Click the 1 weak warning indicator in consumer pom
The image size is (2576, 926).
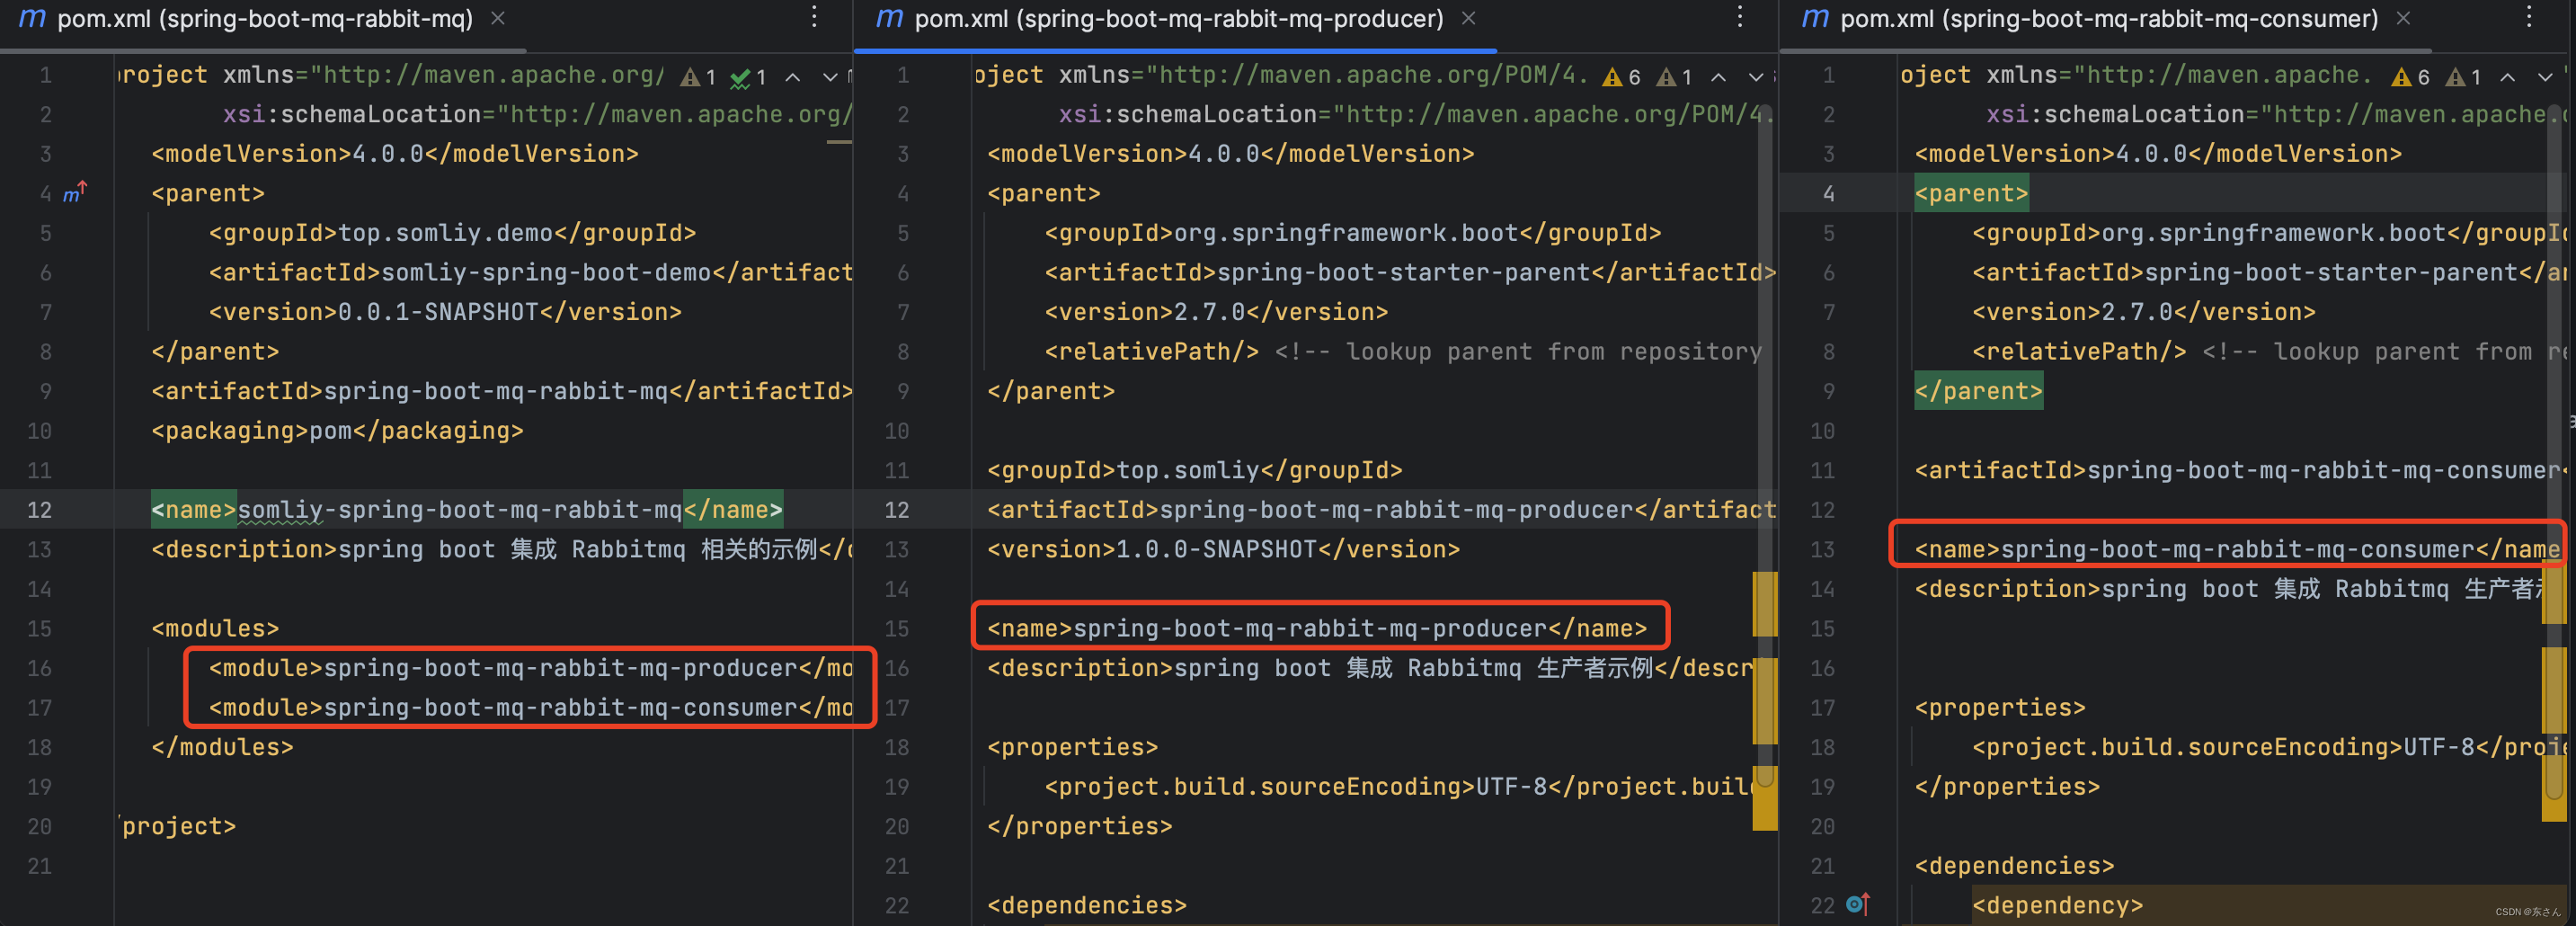click(x=2463, y=77)
